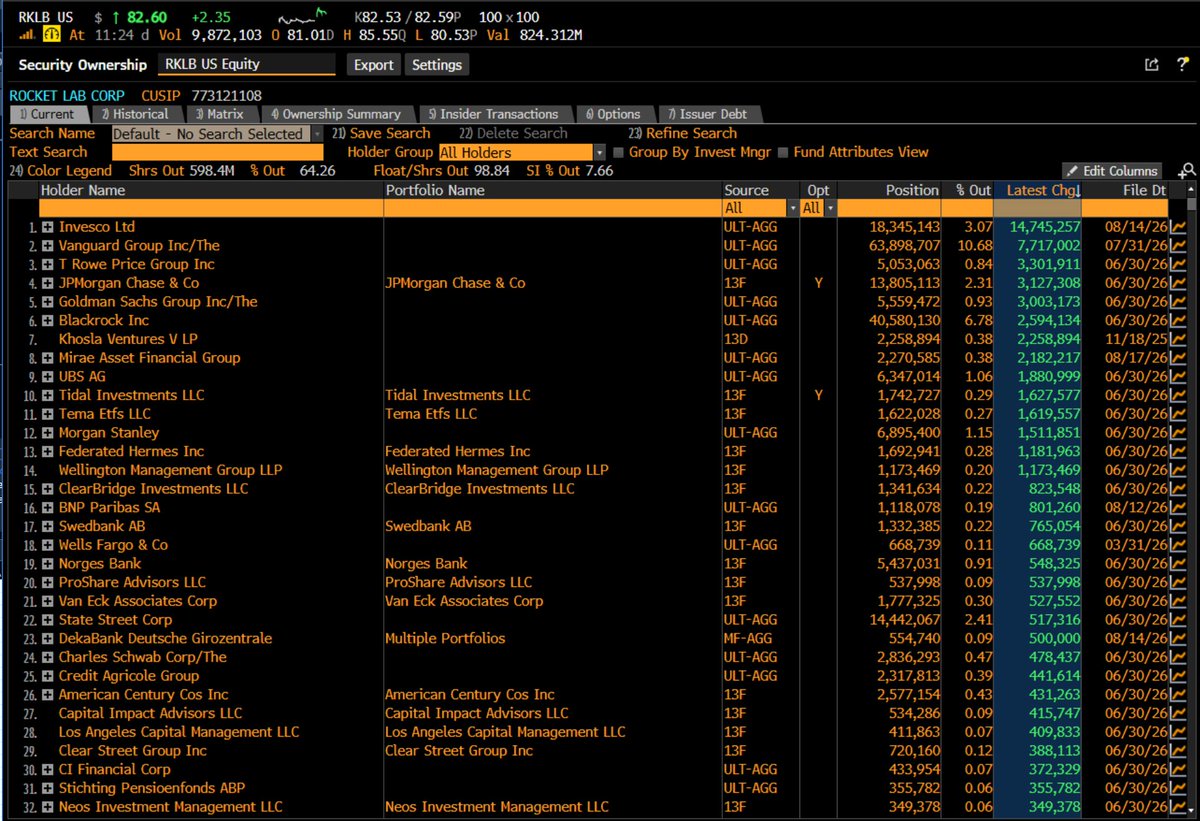Open chart icon on Tidal Investments row

(1178, 395)
